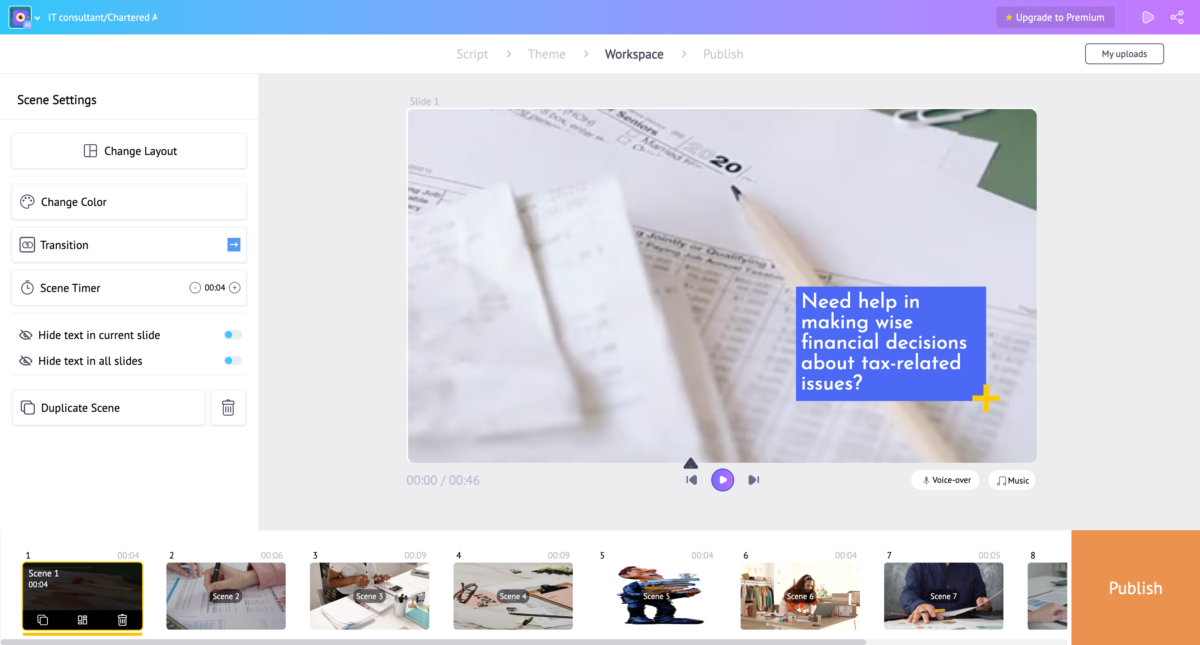Go to the Script step
1200x645 pixels.
point(472,54)
